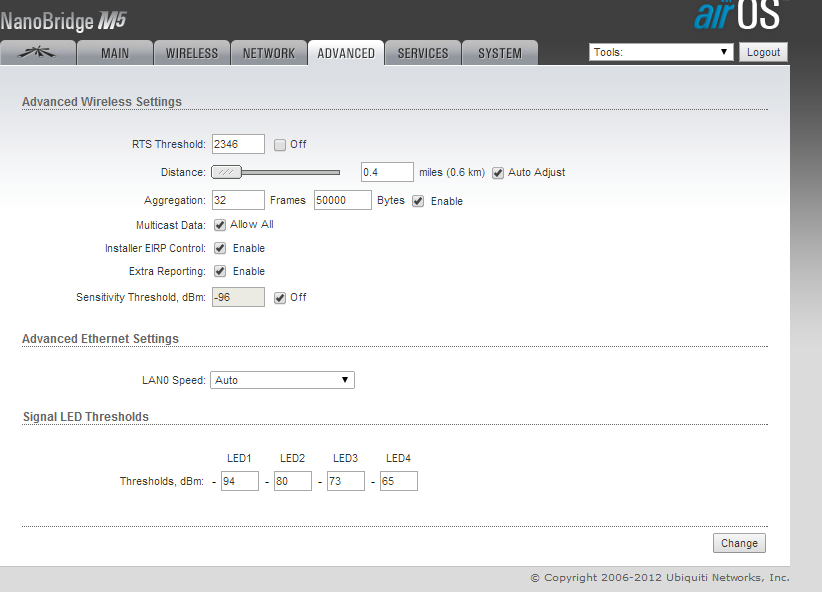822x592 pixels.
Task: Open the Ubiquiti logo tab
Action: coord(37,53)
